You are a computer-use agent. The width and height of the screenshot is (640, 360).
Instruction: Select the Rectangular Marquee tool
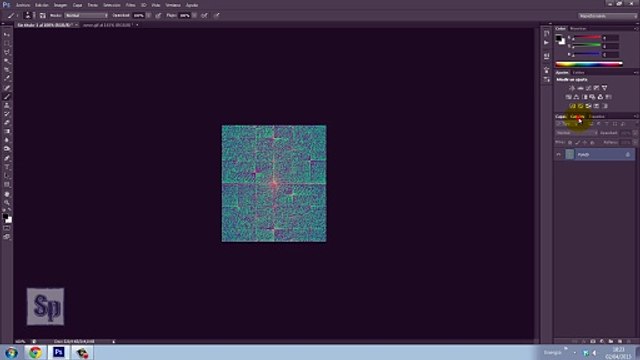(7, 44)
